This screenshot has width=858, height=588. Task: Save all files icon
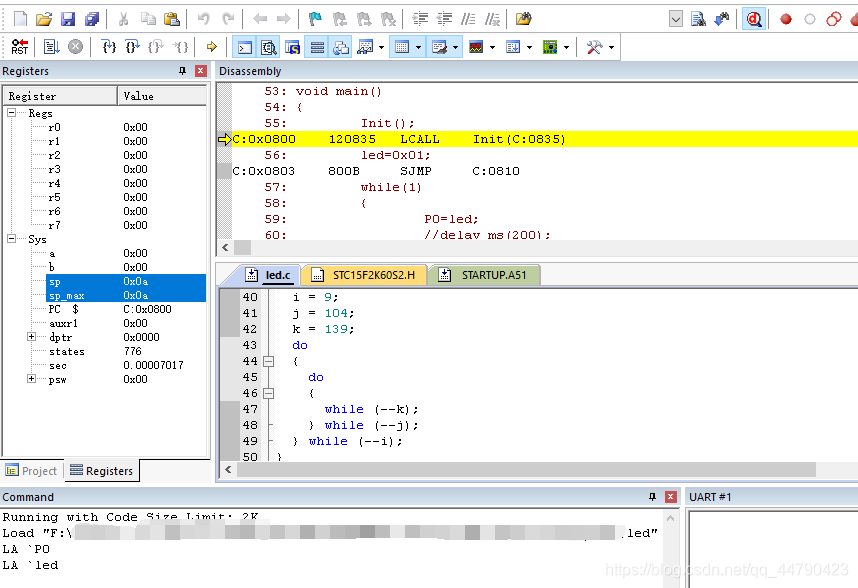click(x=92, y=19)
